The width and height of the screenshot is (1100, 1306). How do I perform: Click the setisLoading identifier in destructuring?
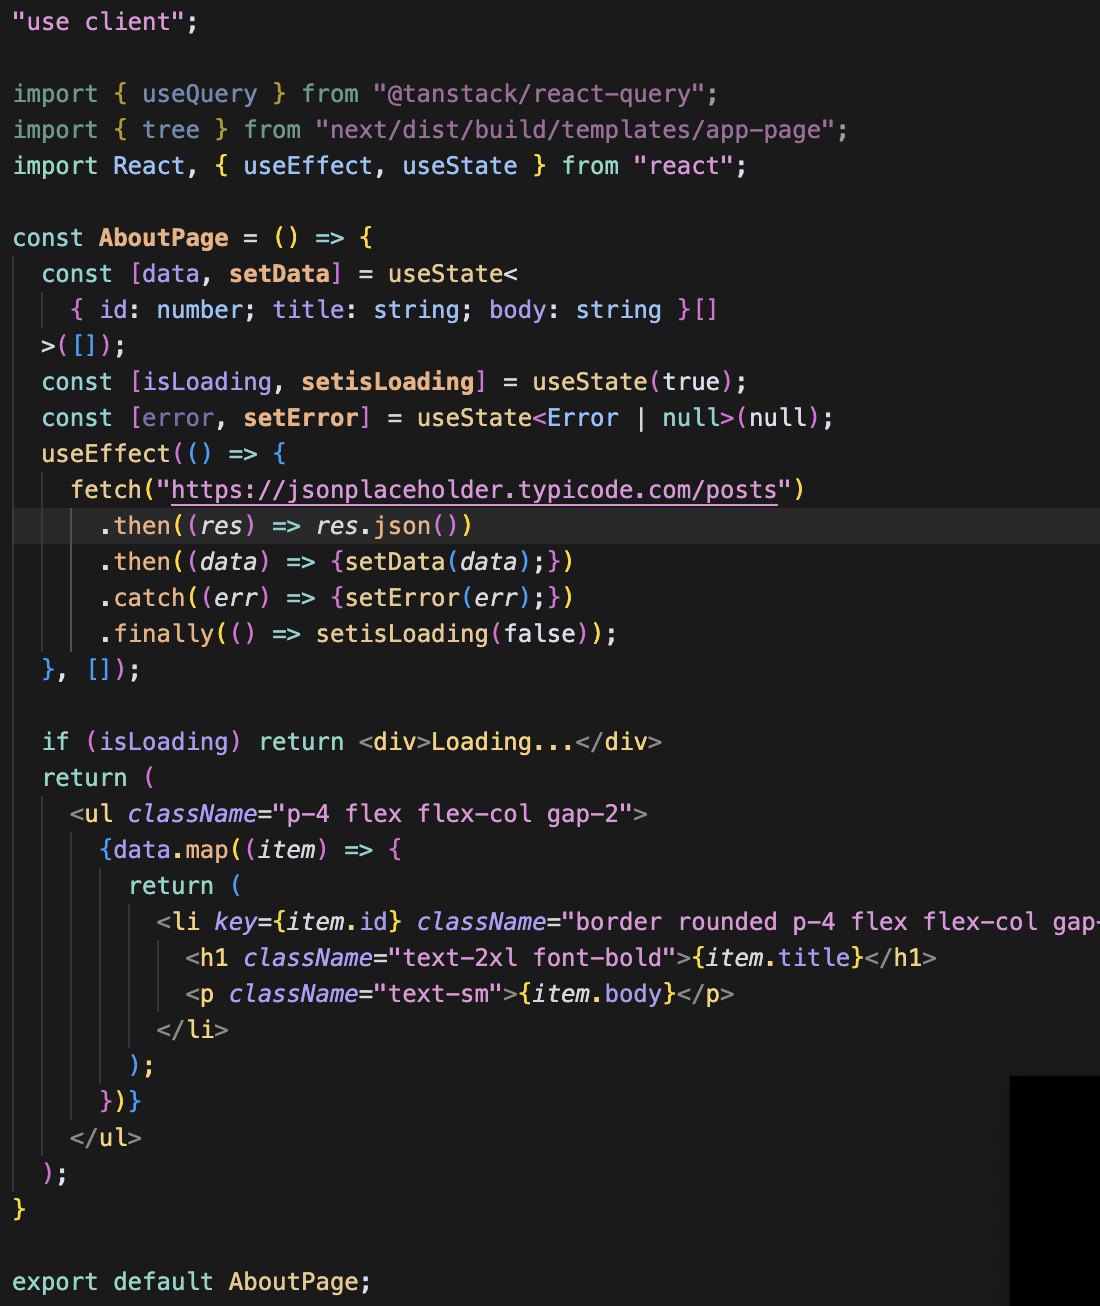[388, 381]
